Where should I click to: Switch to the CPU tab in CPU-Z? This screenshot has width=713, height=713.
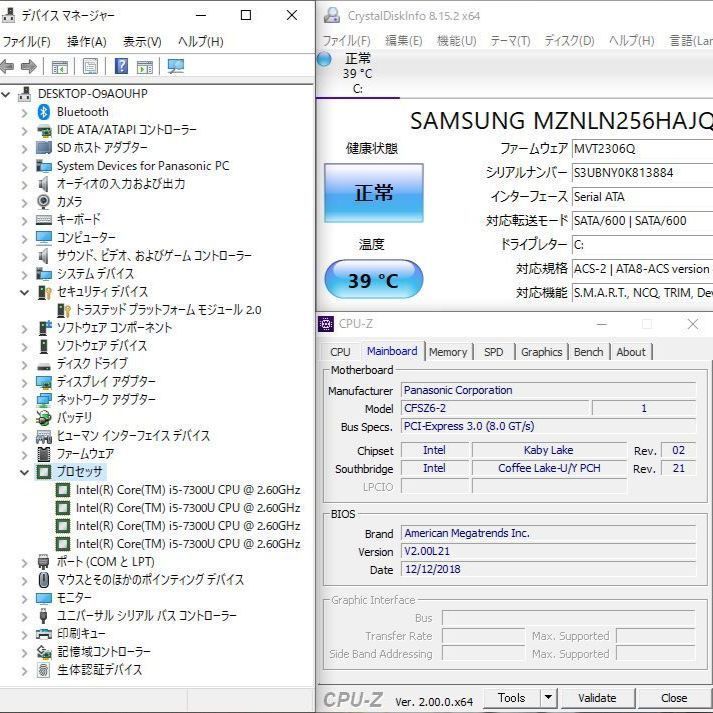tap(340, 352)
